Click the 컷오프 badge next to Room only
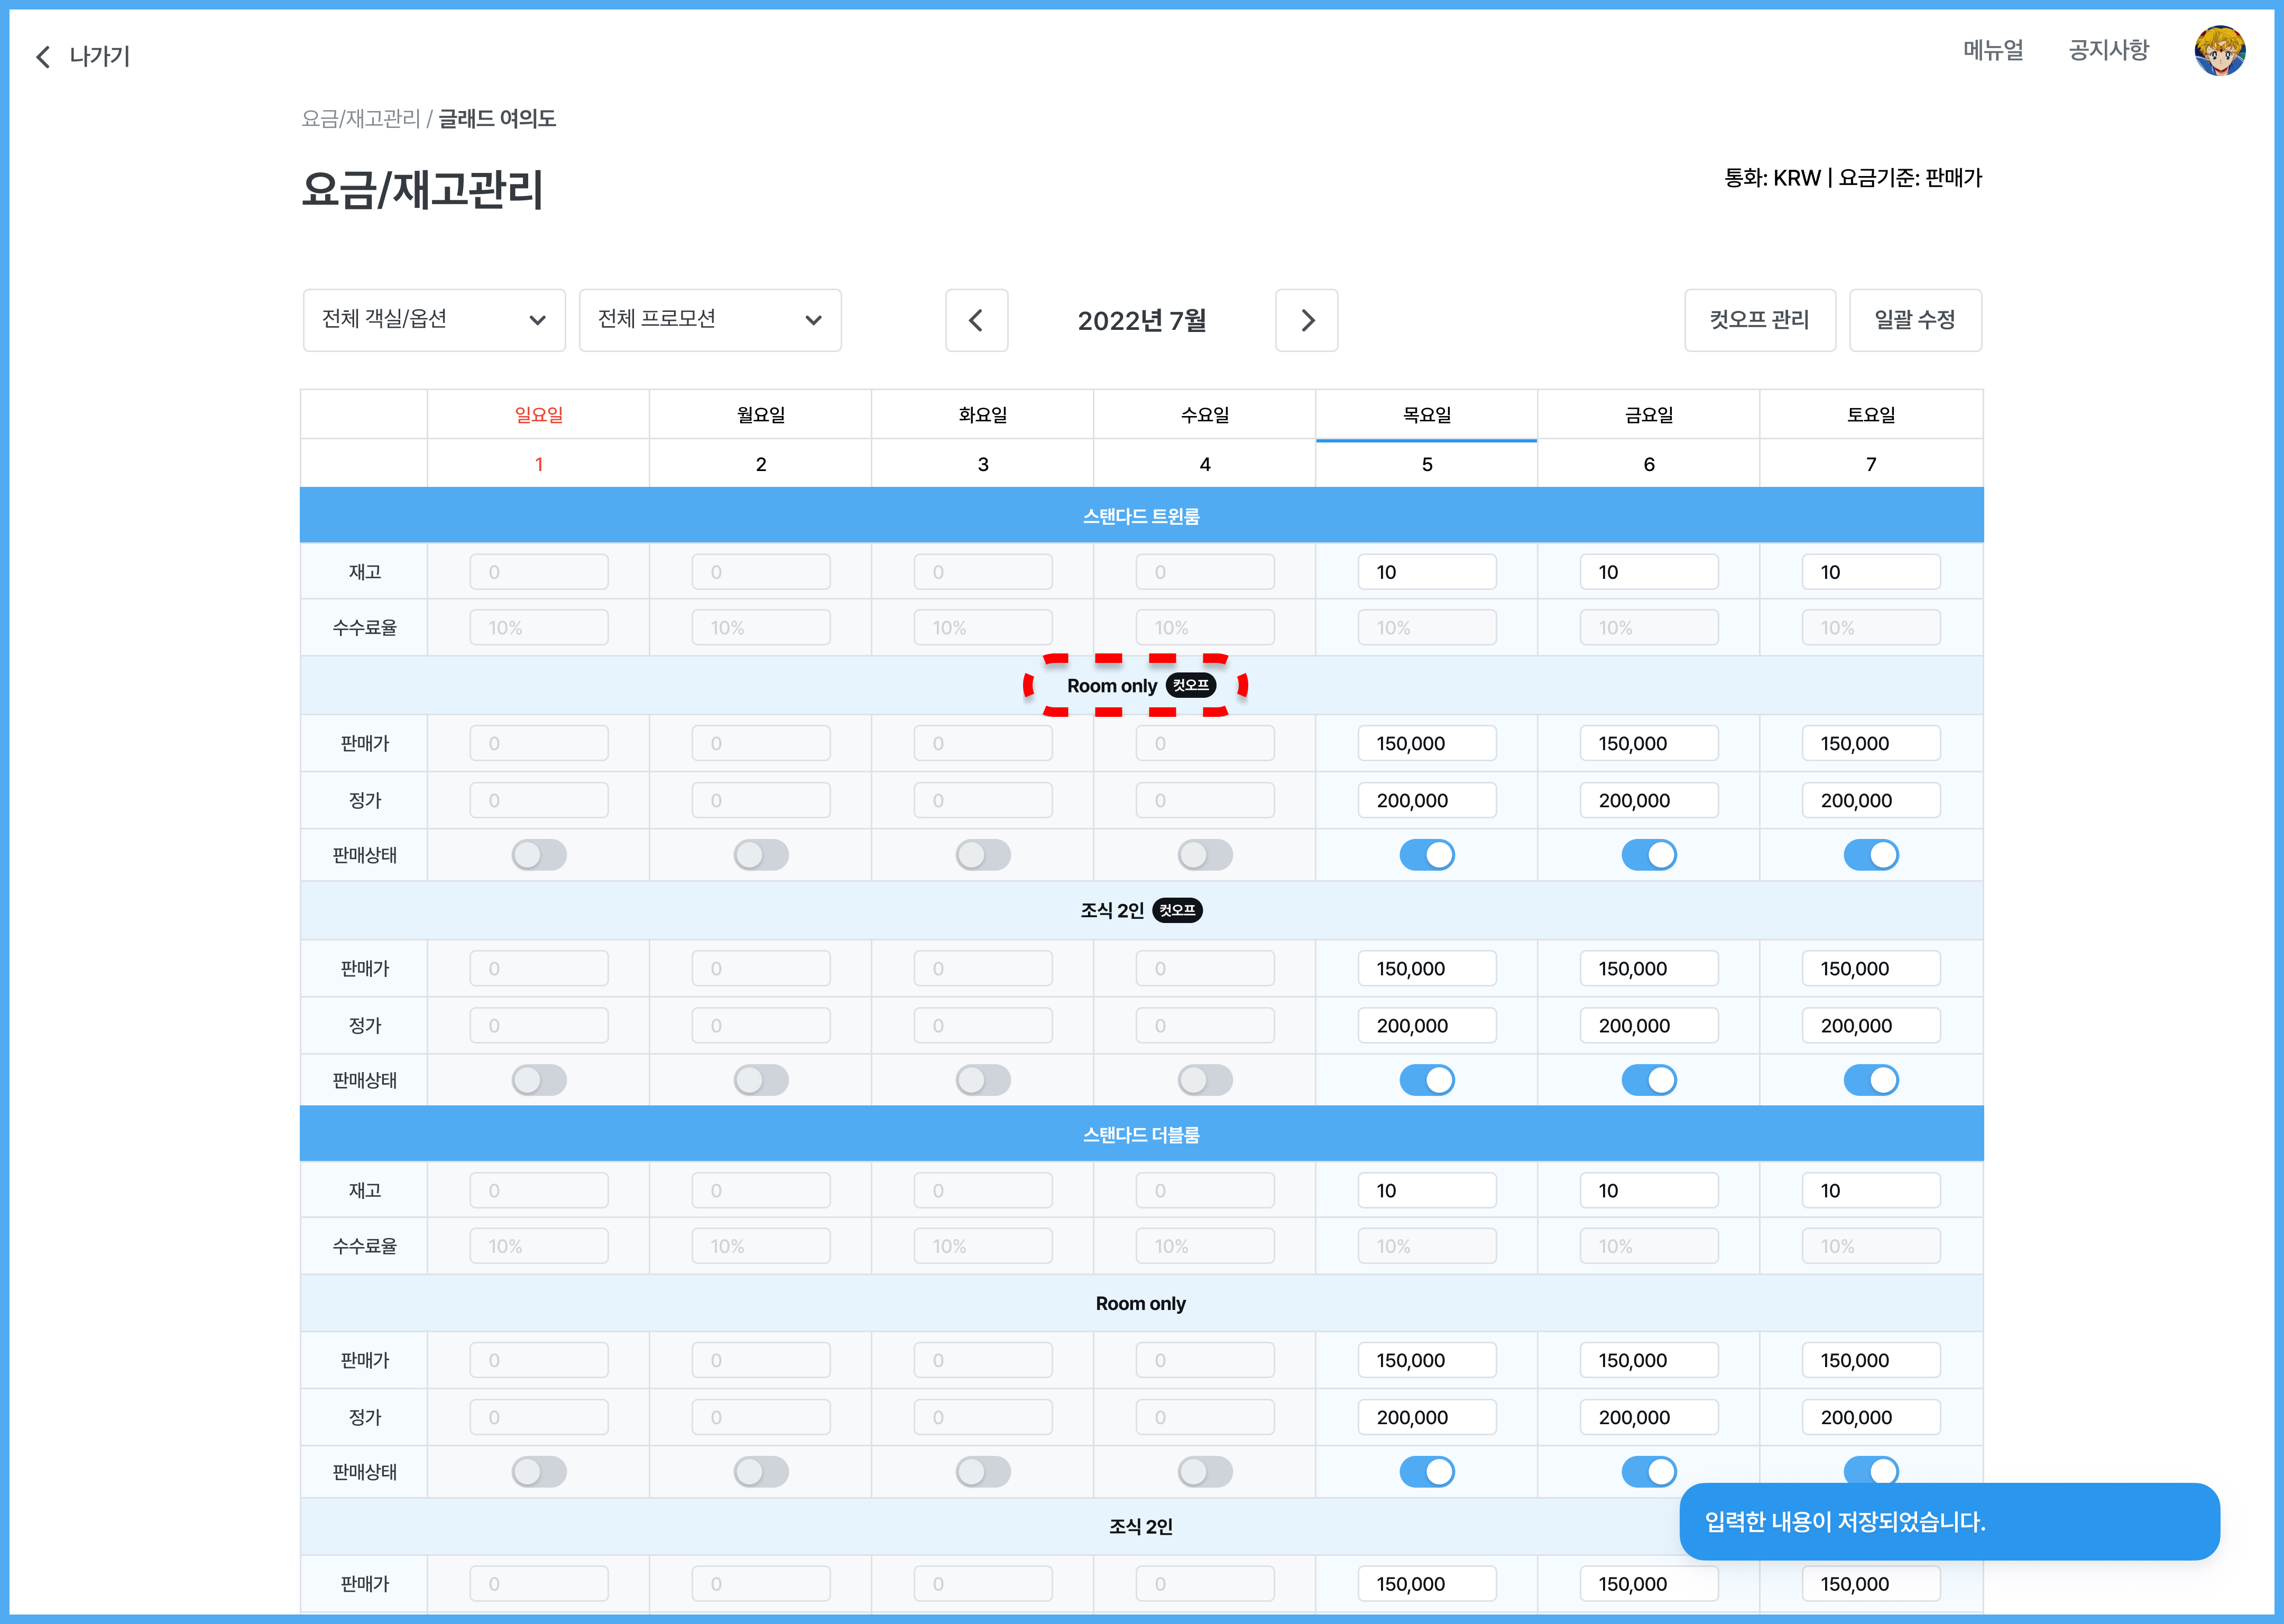 point(1190,685)
